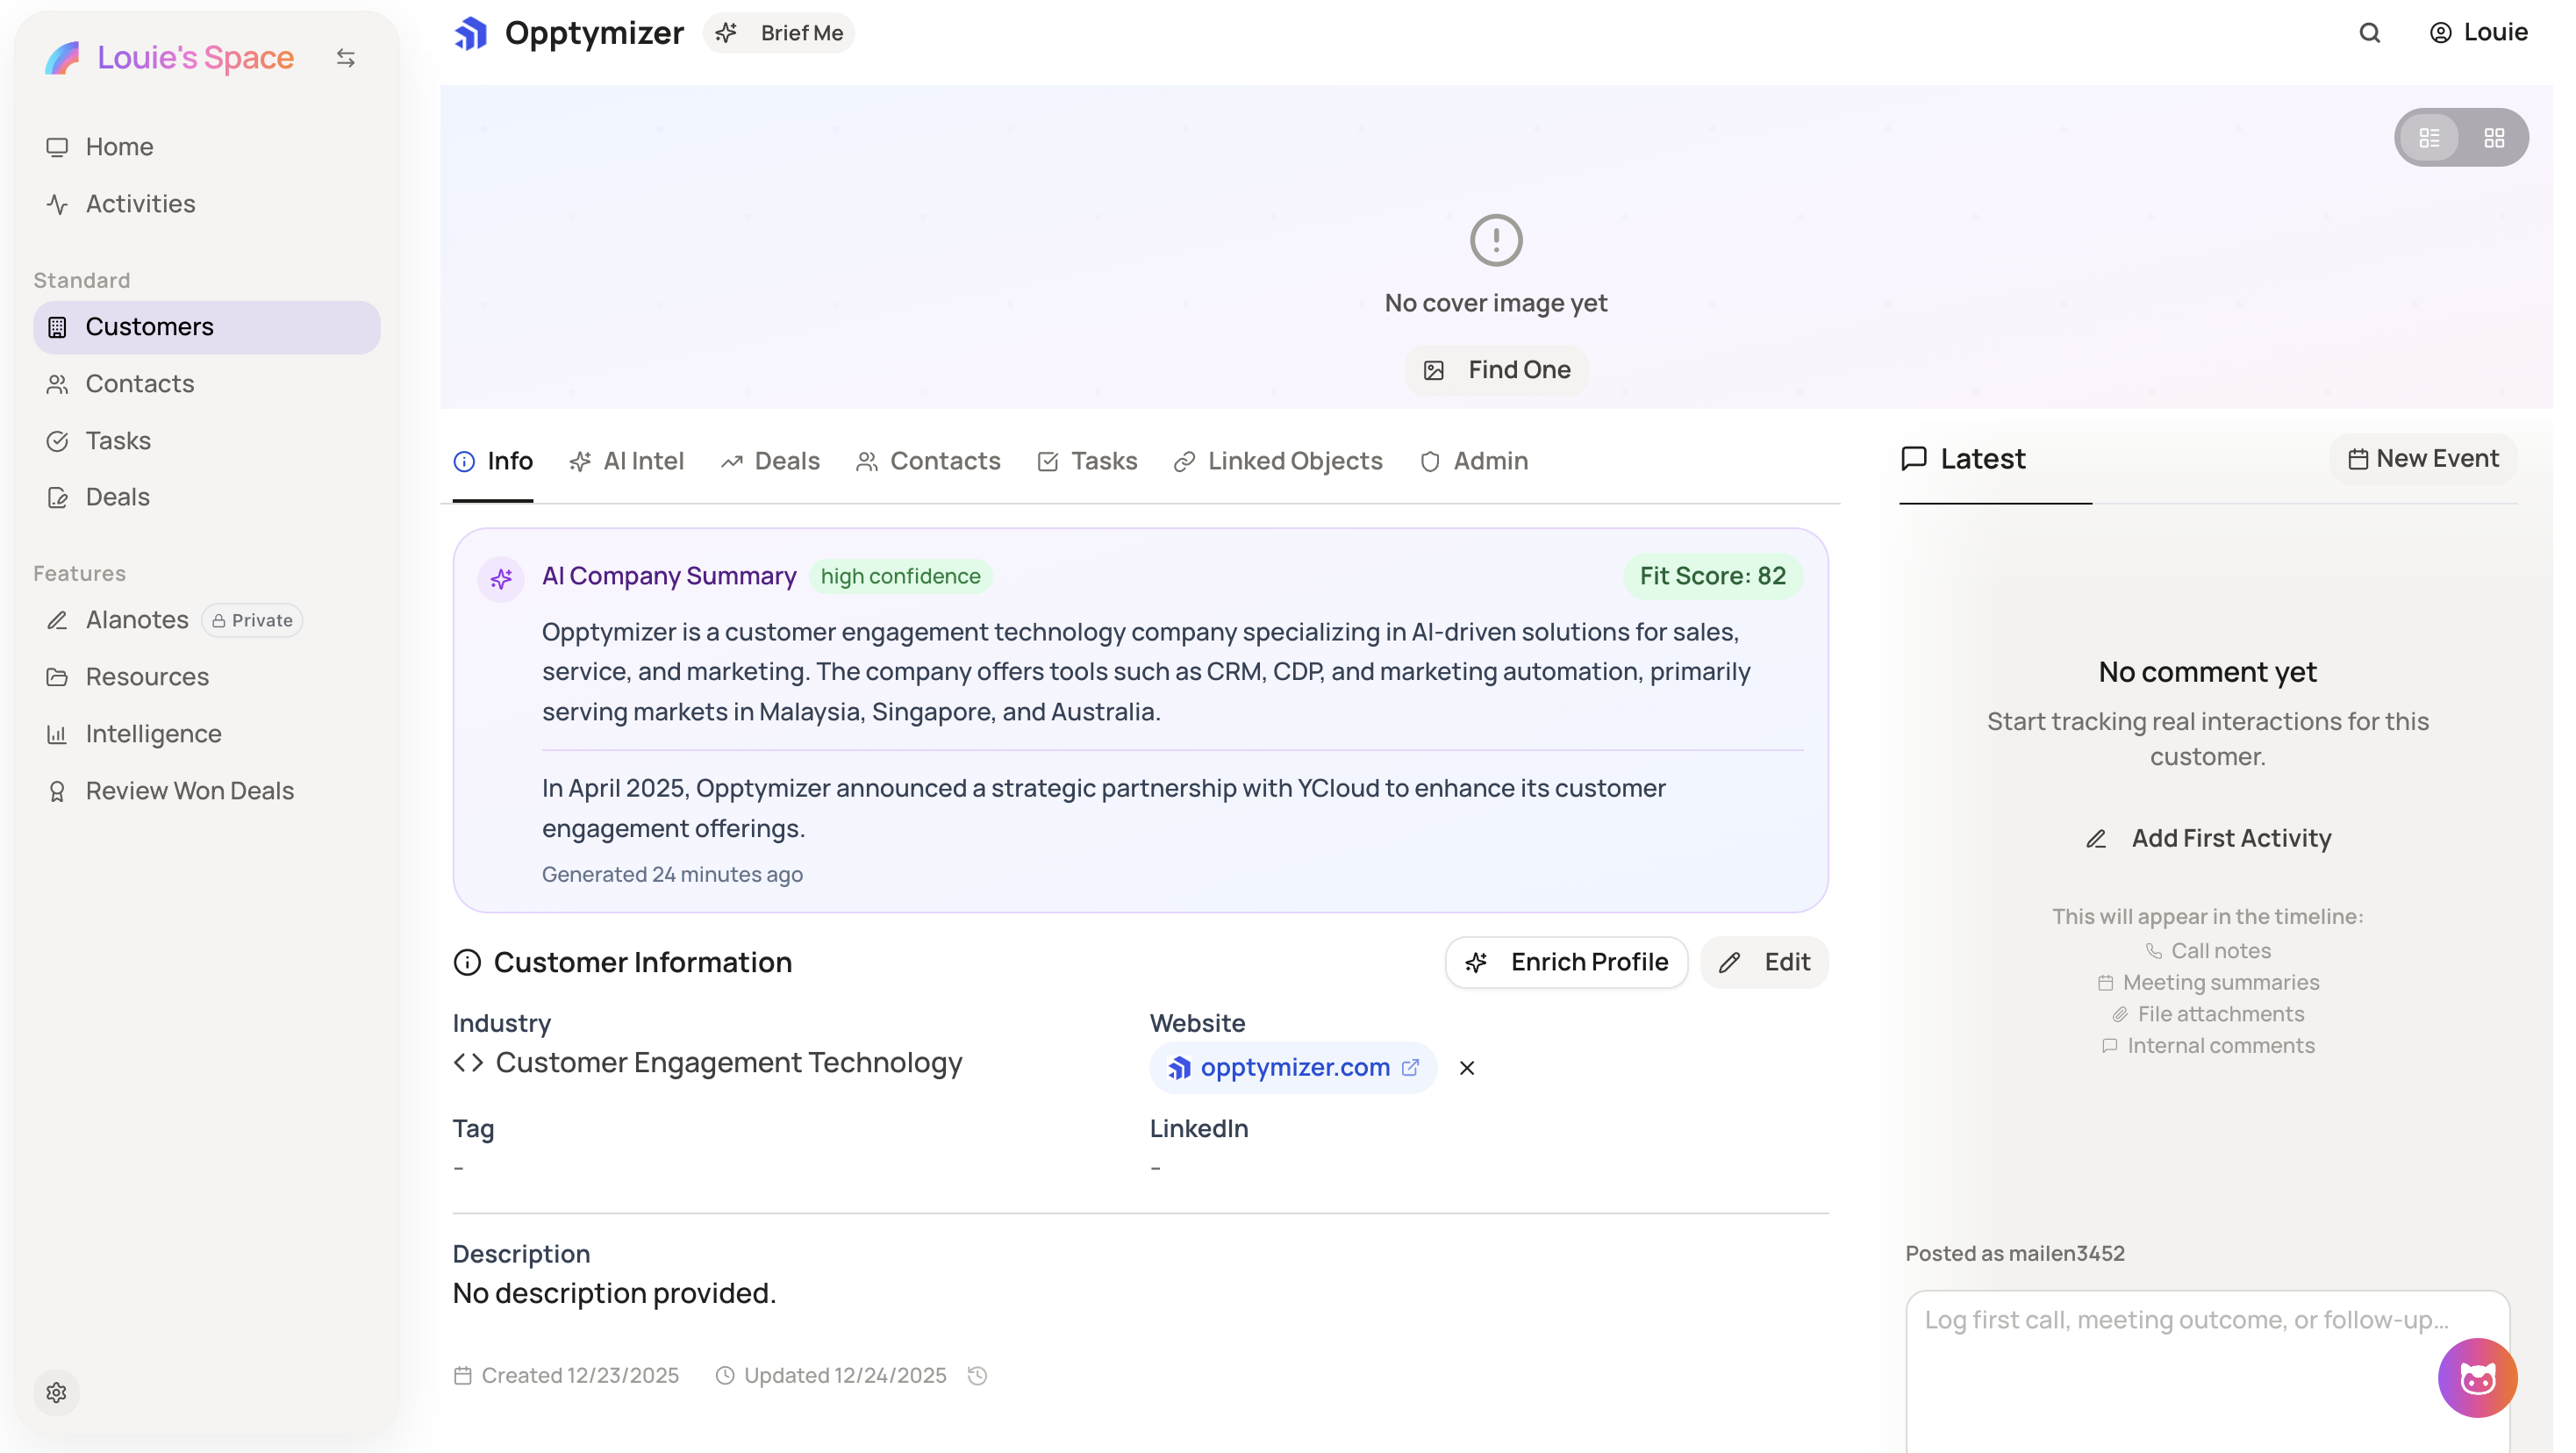Open Review Won Deals in the sidebar
The image size is (2576, 1453).
coord(207,791)
